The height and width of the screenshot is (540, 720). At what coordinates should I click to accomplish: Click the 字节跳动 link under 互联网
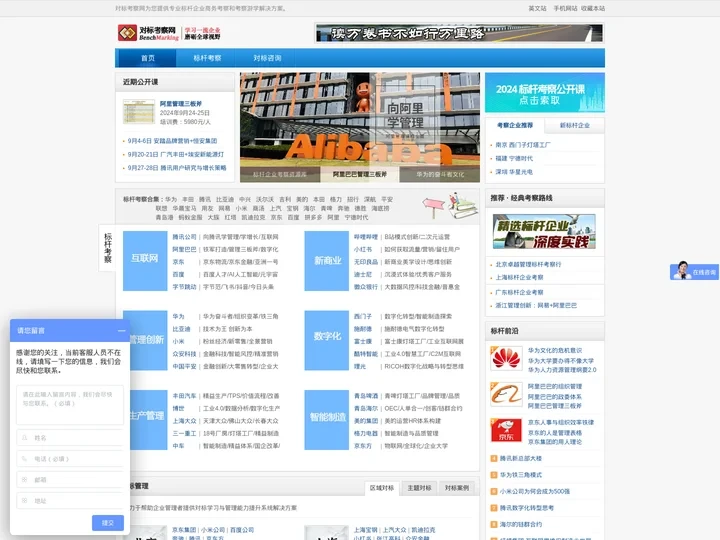pyautogui.click(x=184, y=287)
